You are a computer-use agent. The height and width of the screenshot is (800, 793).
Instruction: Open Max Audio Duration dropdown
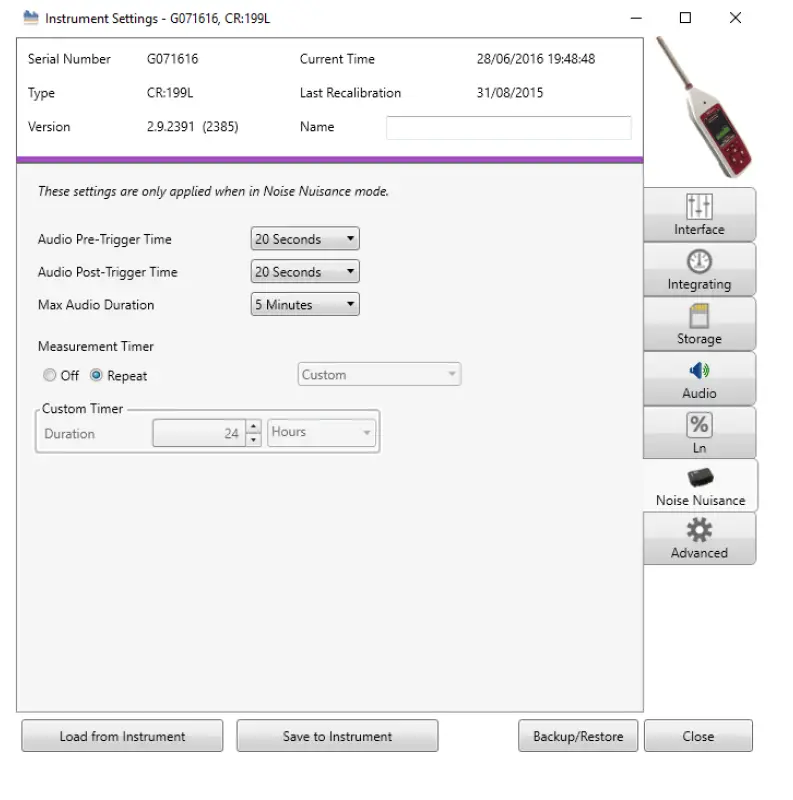click(305, 304)
